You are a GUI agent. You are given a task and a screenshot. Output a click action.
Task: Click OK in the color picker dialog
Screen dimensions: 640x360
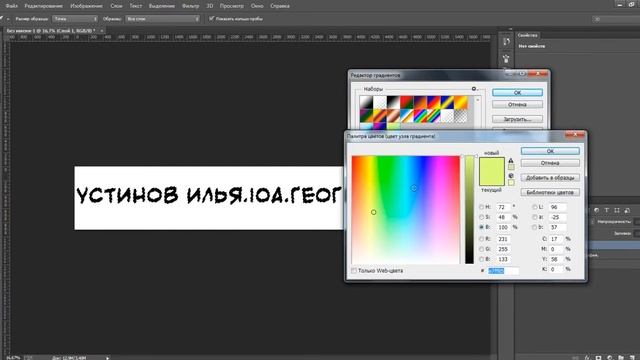point(550,151)
